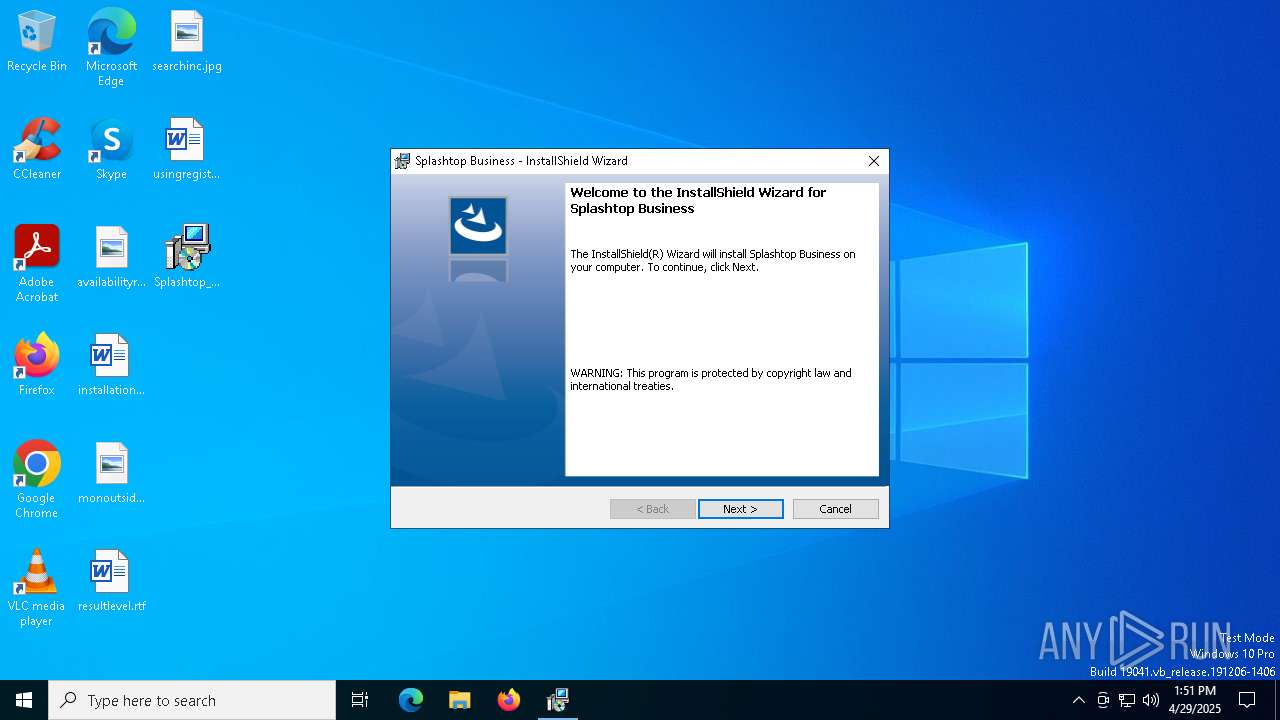Screen dimensions: 1280x720
Task: Select Microsoft Edge desktop shortcut
Action: [x=111, y=48]
